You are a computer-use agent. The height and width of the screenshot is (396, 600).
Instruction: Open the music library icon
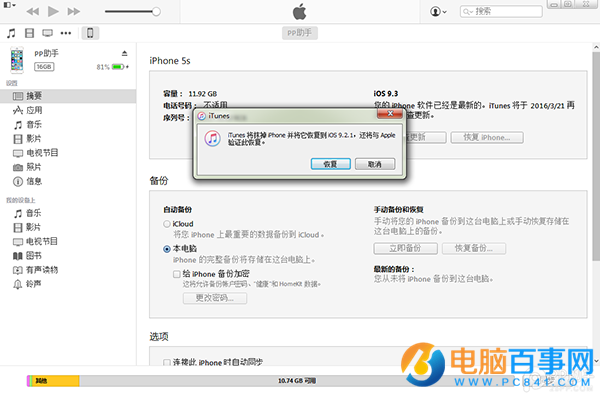pos(11,33)
